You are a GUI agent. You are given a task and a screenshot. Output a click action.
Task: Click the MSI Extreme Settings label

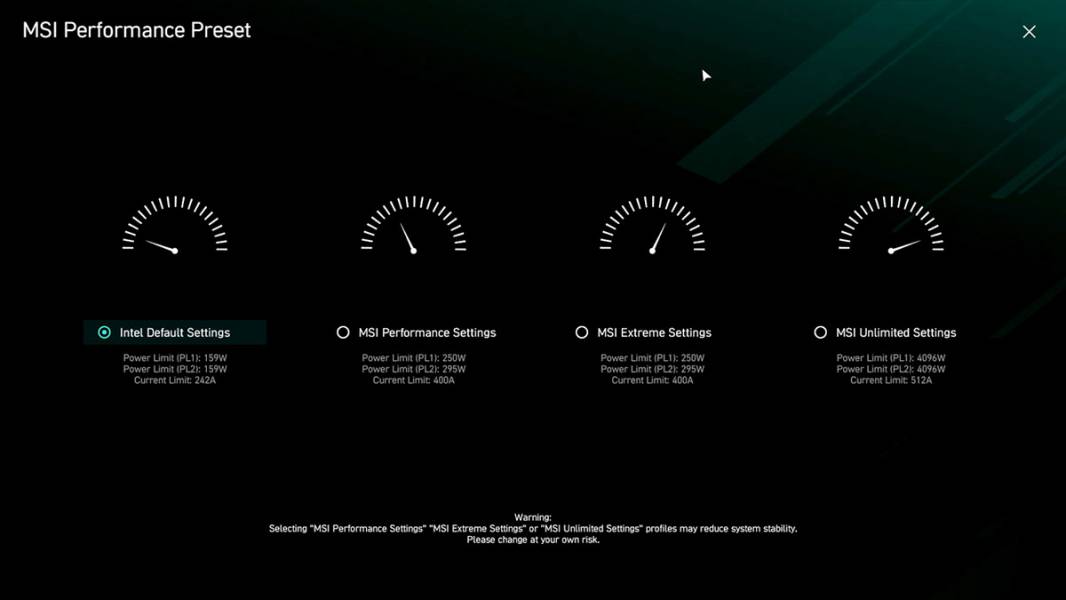tap(654, 332)
